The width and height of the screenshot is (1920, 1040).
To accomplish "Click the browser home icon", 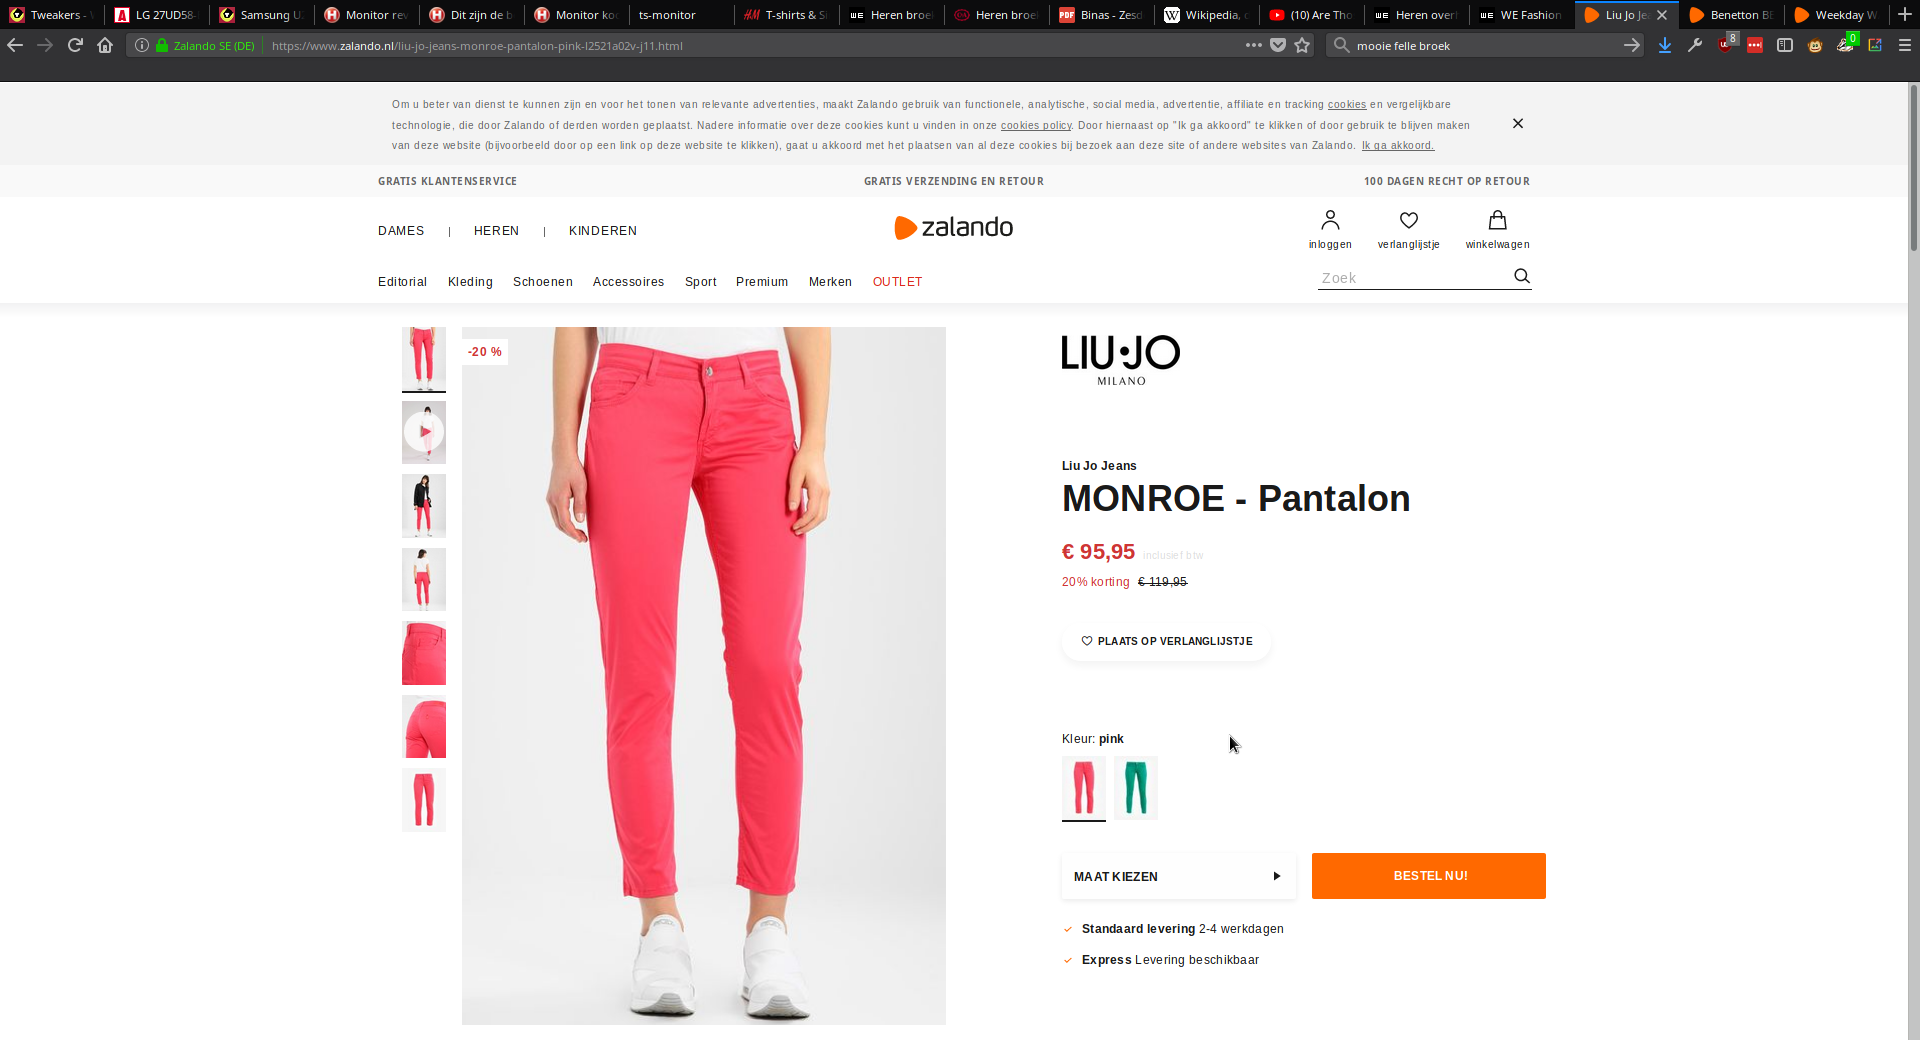I will tap(105, 45).
